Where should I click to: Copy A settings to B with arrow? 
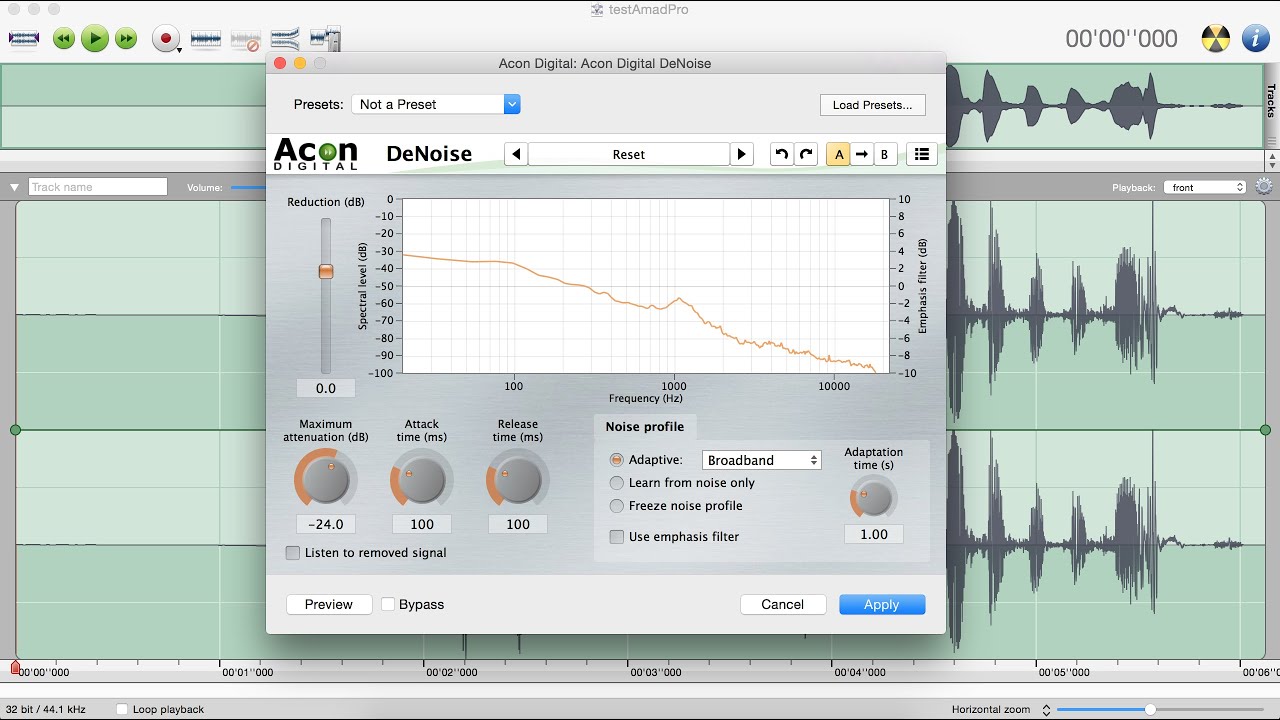coord(861,154)
